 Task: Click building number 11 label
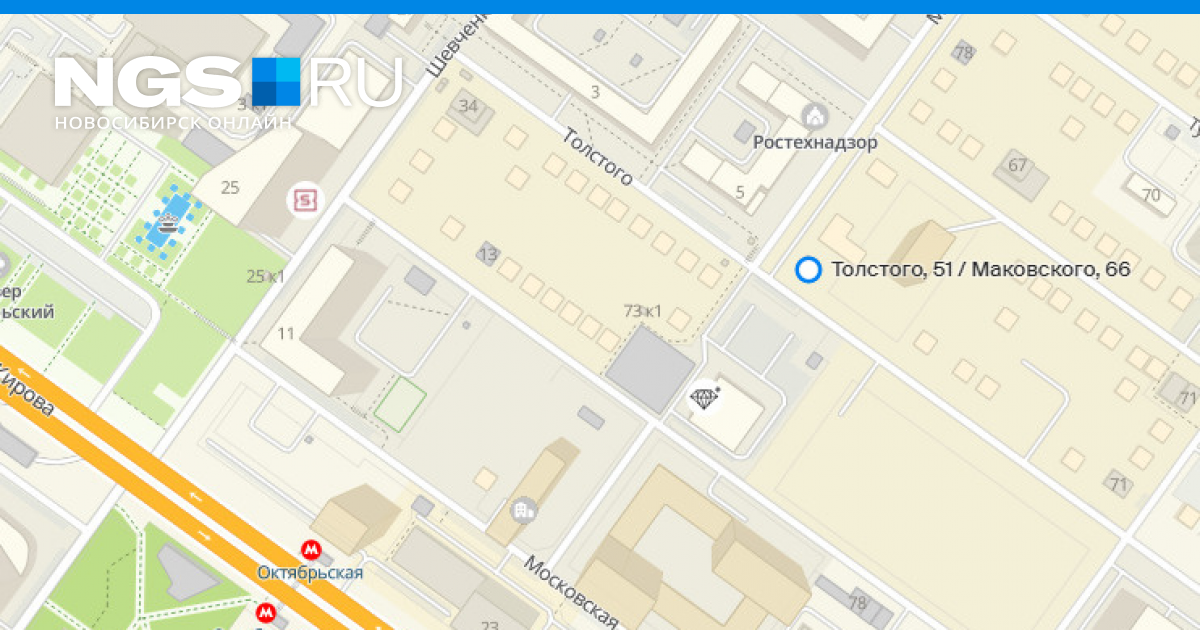[x=286, y=334]
